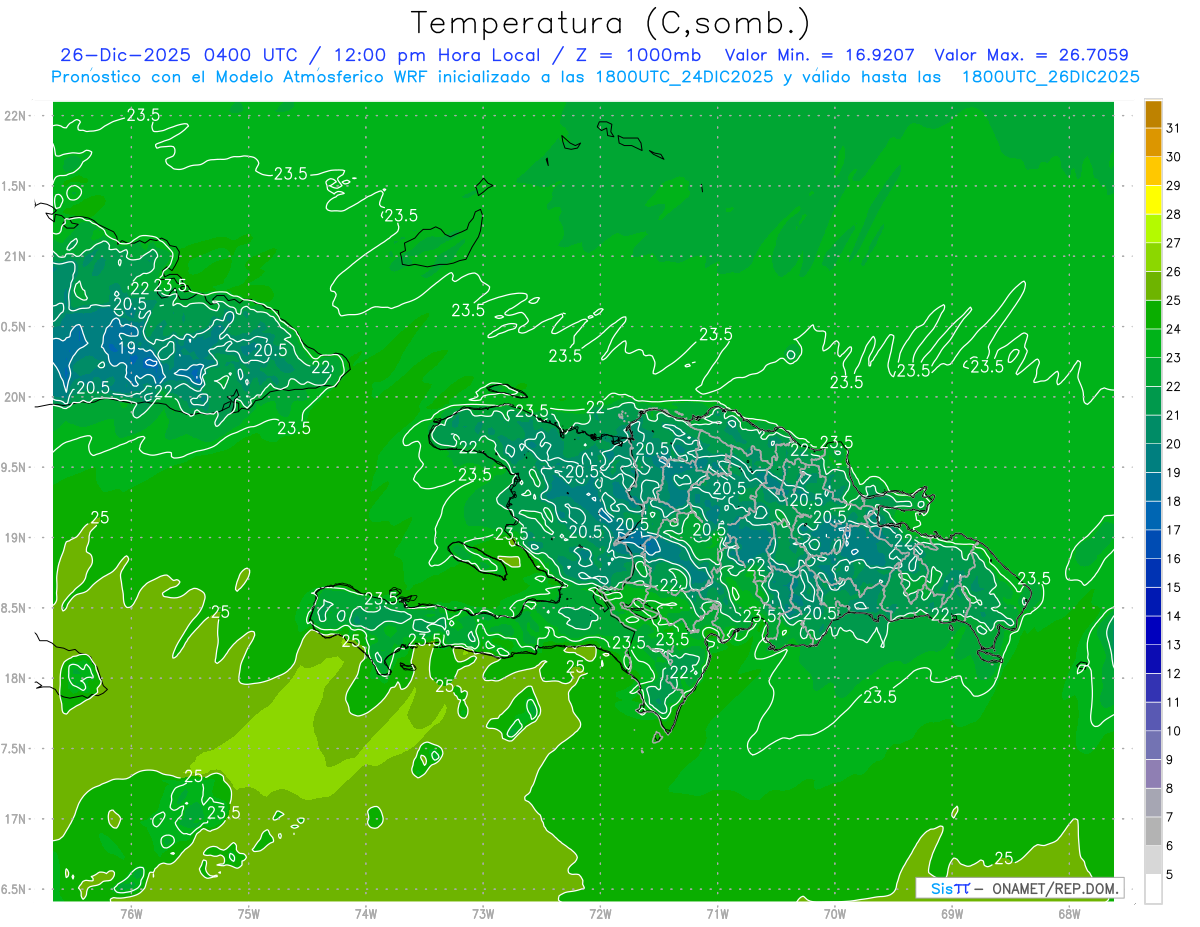The height and width of the screenshot is (927, 1200).
Task: Click the "17N" latitude axis label
Action: click(16, 818)
